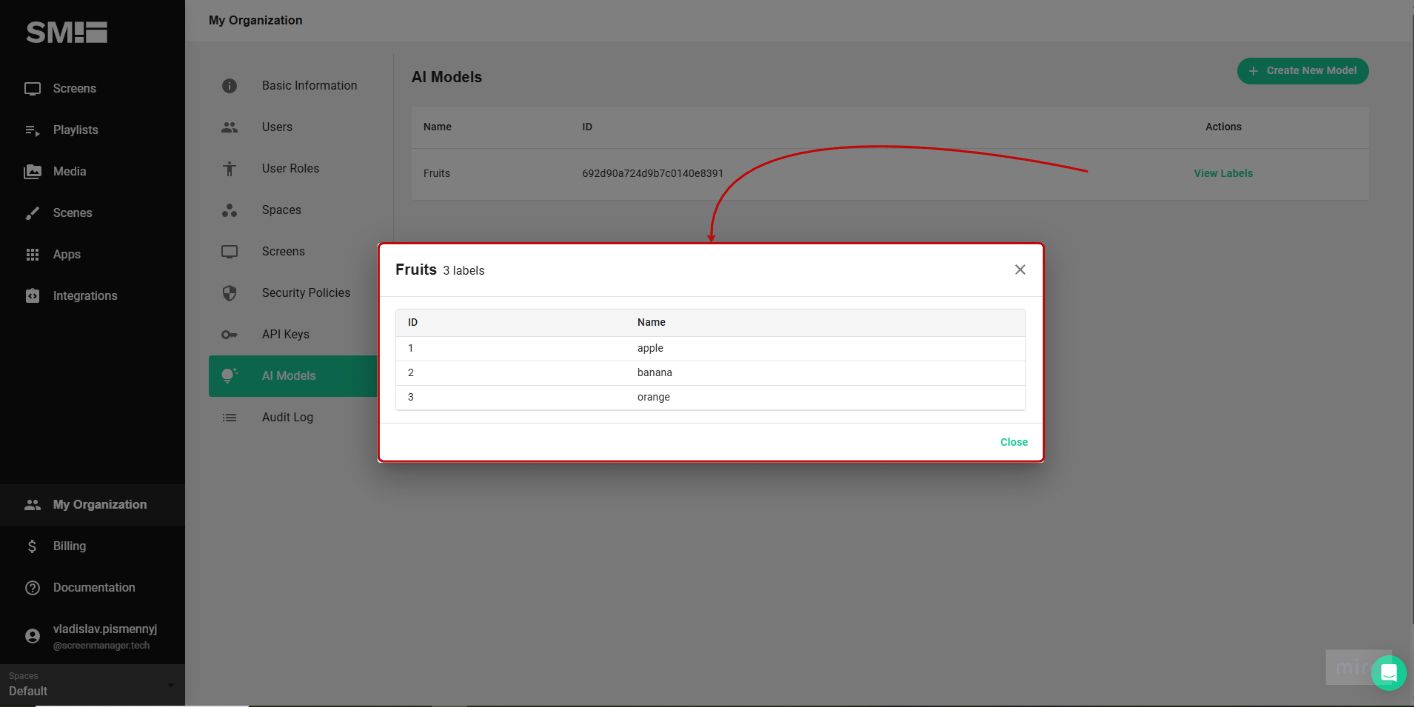Select the API Keys tab
Viewport: 1414px width, 707px height.
(x=285, y=335)
